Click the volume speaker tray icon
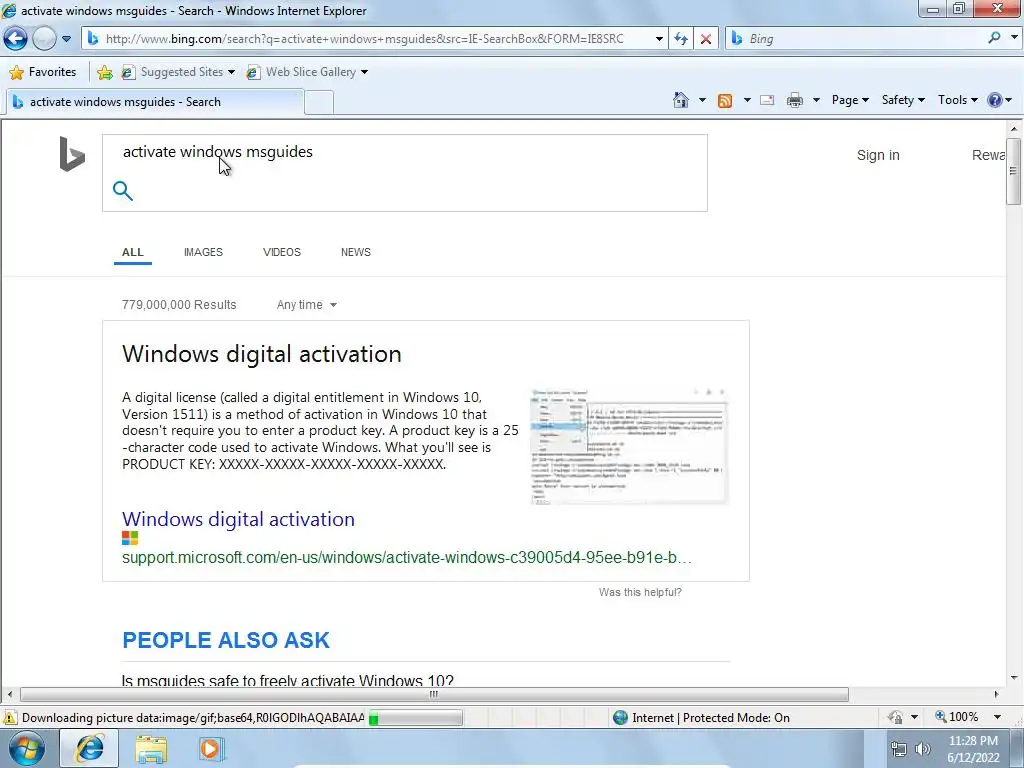Screen dimensions: 1024x768 tap(922, 749)
